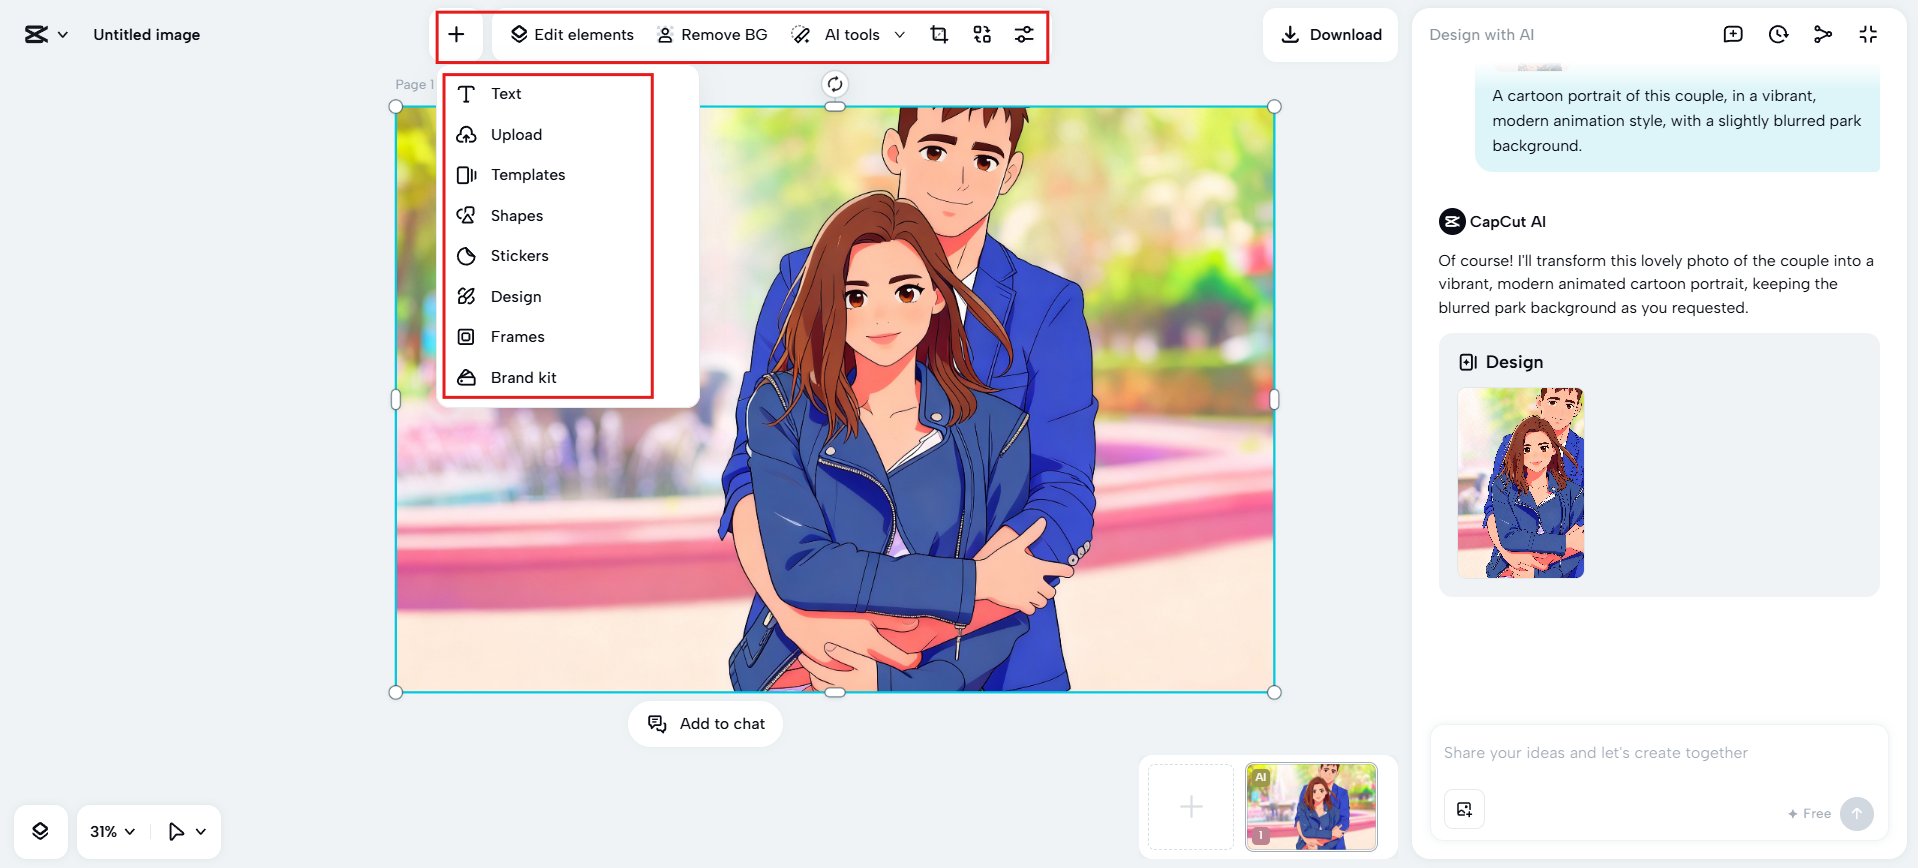Select the Text menu option
Image resolution: width=1918 pixels, height=868 pixels.
[x=506, y=94]
